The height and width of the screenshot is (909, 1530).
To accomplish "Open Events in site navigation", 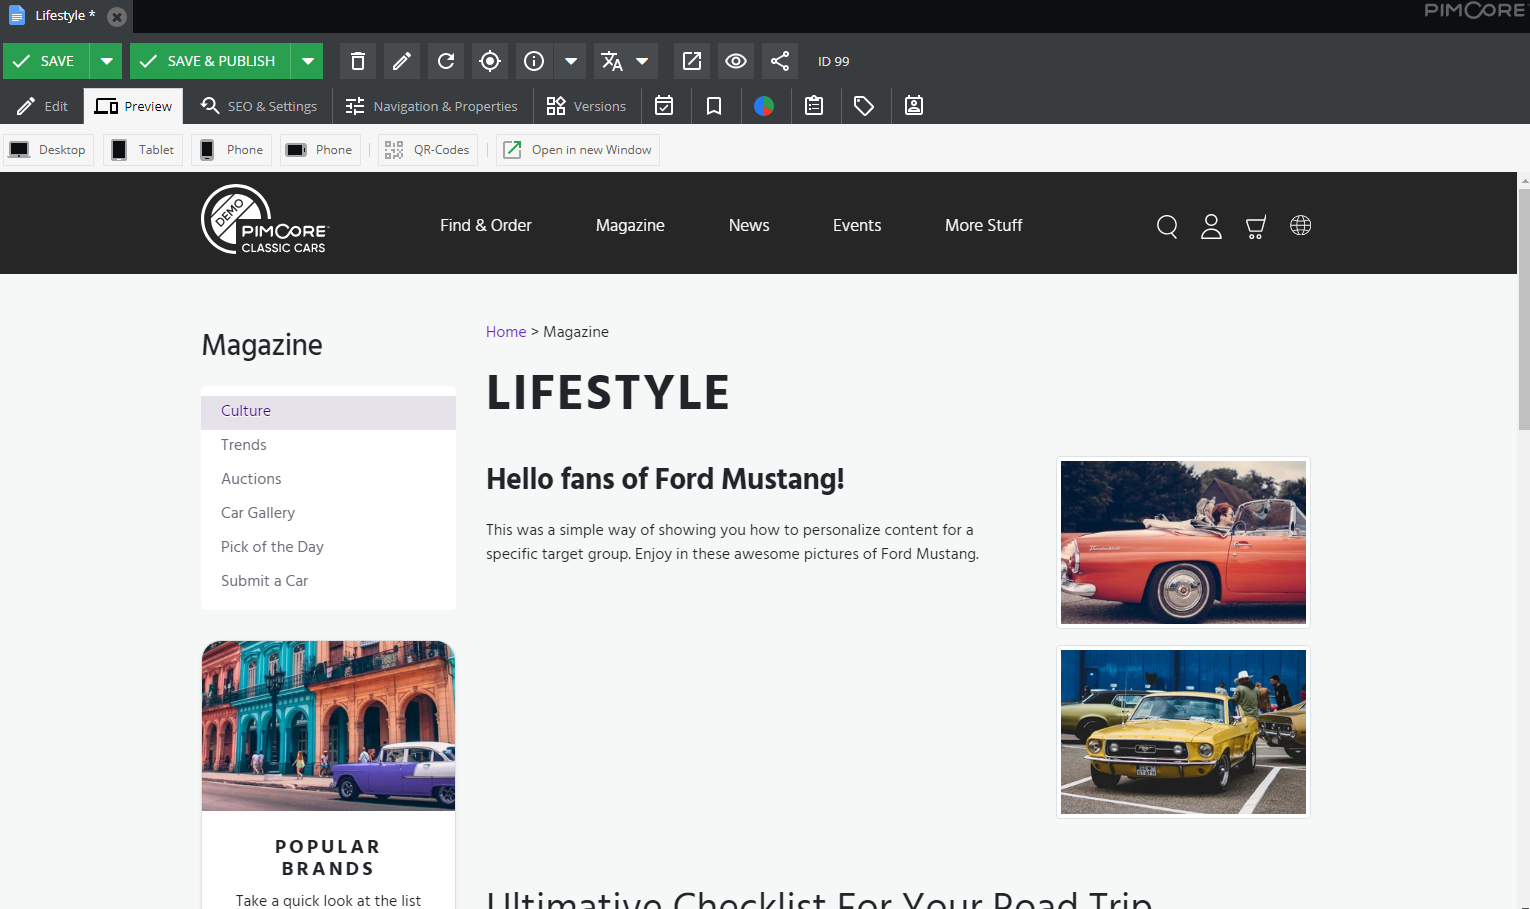I will [857, 226].
